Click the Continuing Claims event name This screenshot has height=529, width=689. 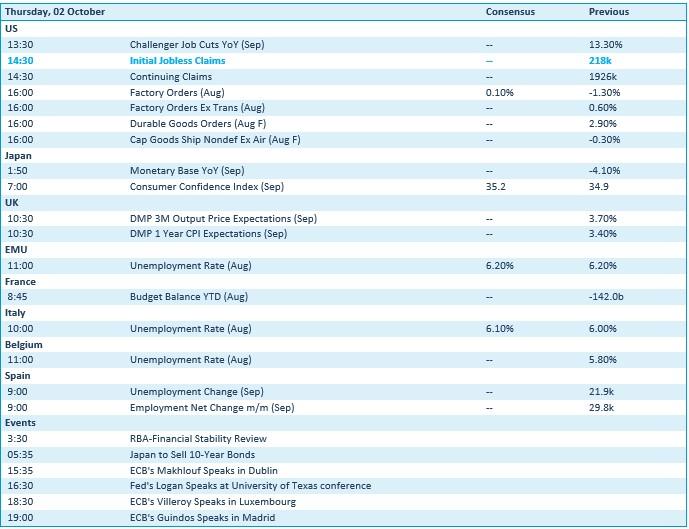(x=170, y=76)
